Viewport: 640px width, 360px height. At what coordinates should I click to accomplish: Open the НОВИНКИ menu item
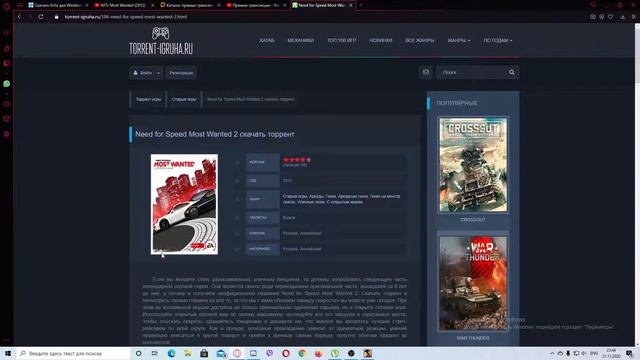click(x=380, y=40)
